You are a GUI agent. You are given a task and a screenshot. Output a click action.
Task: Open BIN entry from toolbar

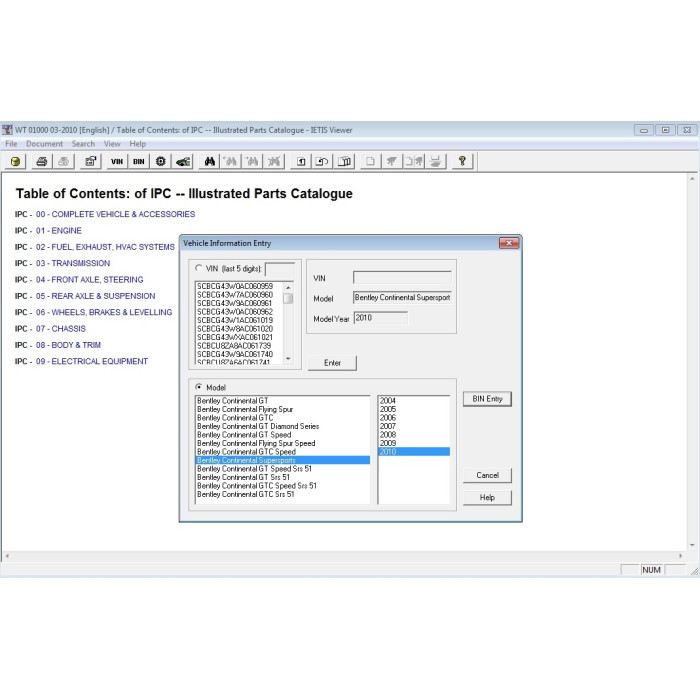pyautogui.click(x=139, y=162)
